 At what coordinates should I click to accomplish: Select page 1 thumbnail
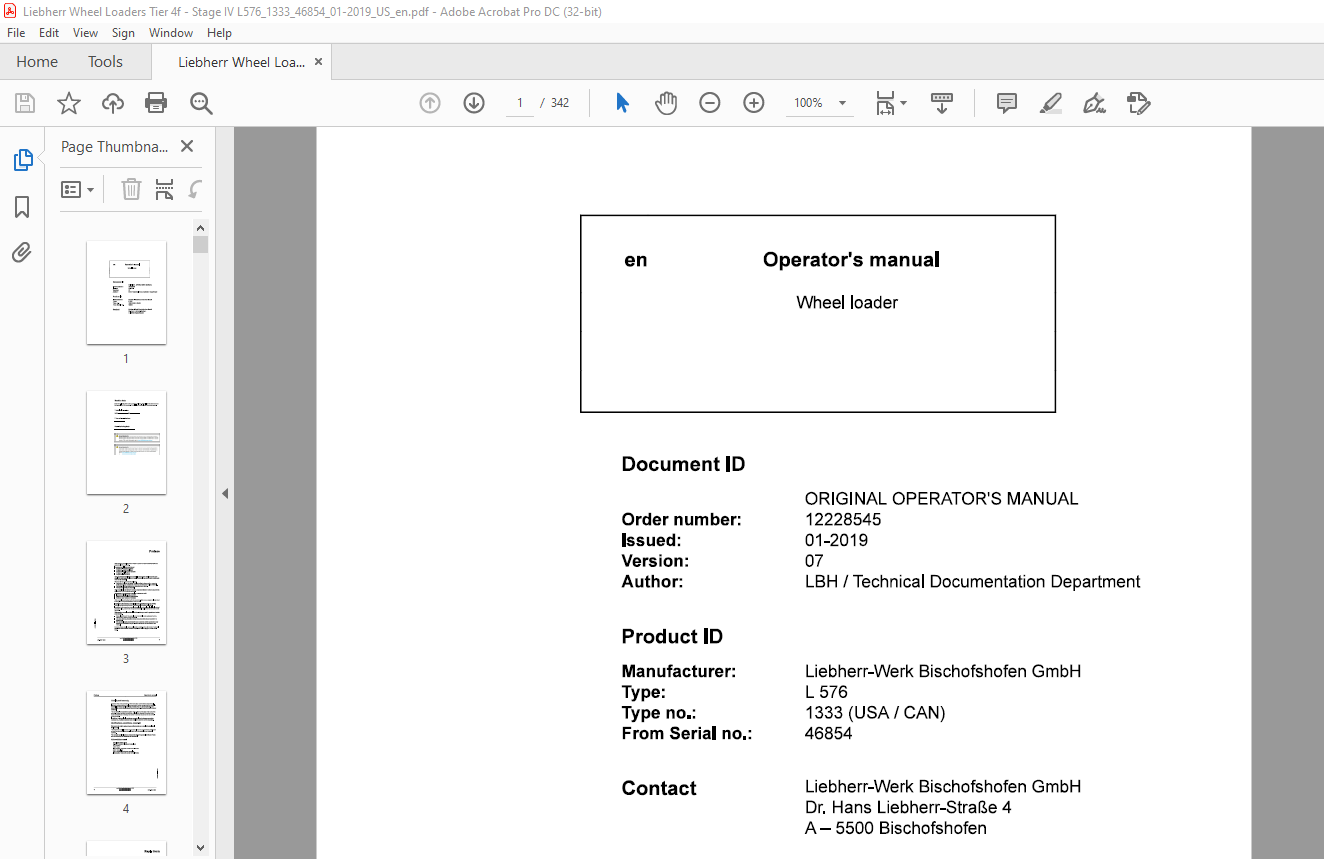(126, 292)
